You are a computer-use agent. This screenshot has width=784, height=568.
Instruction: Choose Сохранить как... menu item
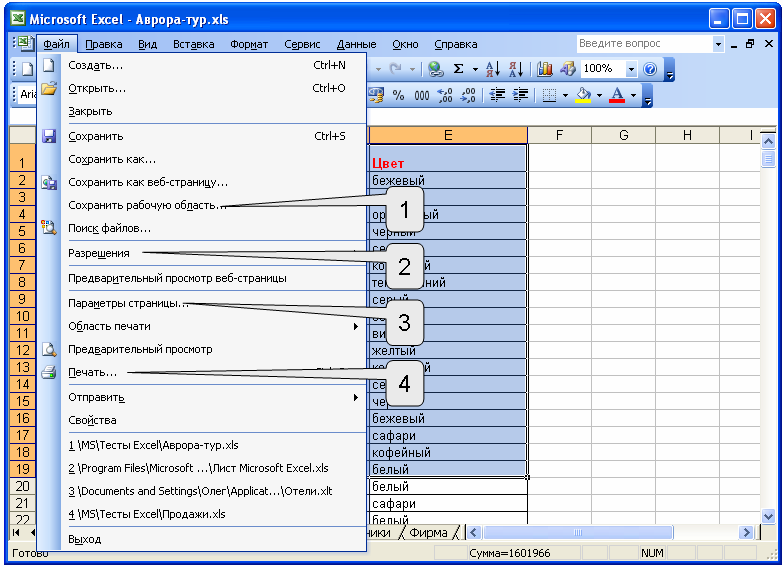coord(202,160)
